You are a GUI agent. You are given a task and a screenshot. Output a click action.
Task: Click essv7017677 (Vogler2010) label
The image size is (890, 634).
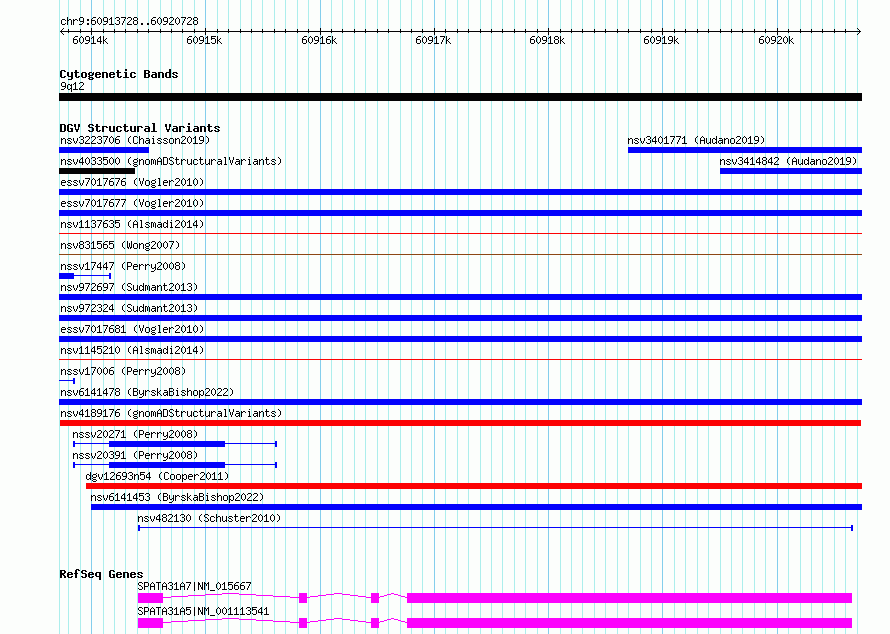point(132,203)
